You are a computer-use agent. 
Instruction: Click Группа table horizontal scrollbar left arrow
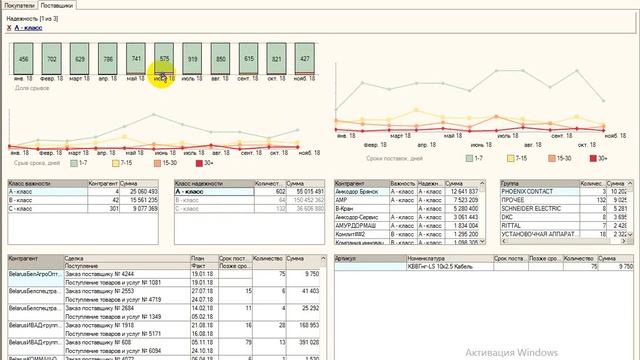(504, 242)
